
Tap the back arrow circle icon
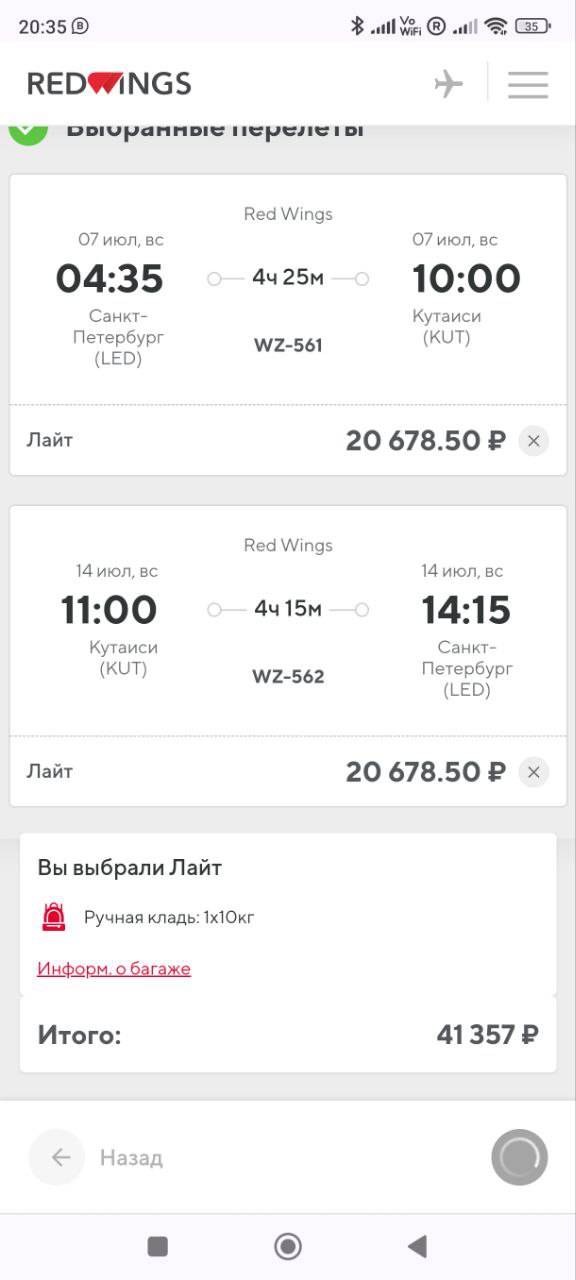pos(57,1158)
